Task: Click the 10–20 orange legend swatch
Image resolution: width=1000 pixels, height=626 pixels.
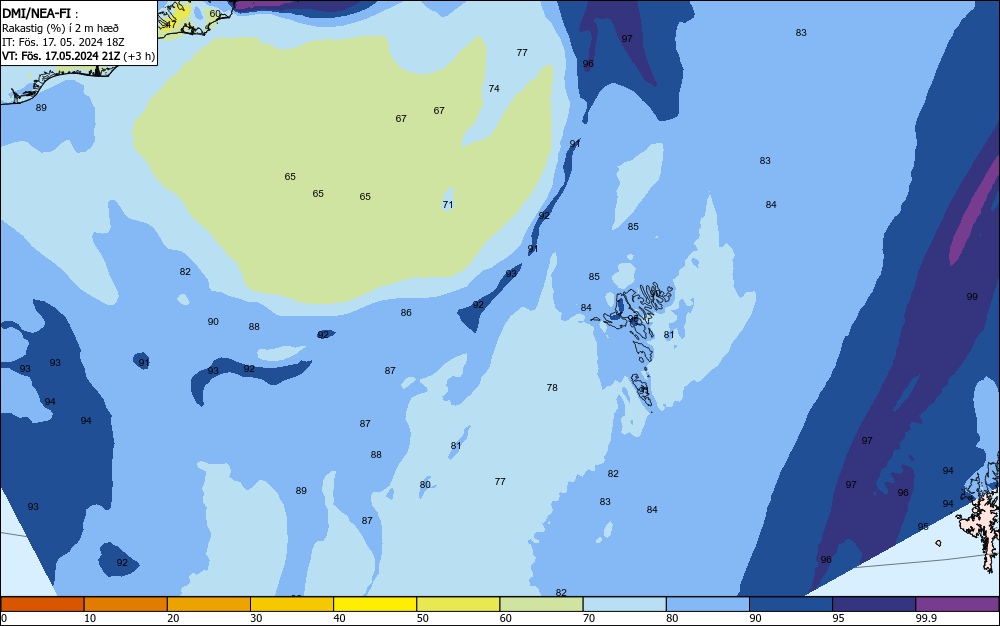Action: point(126,604)
